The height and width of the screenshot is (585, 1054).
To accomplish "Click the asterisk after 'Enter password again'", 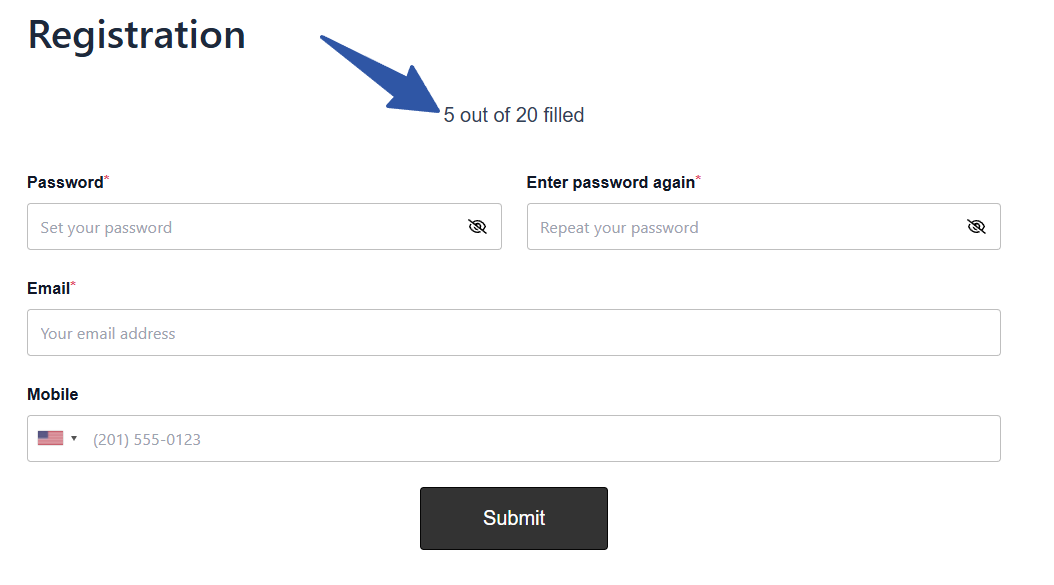I will (x=698, y=180).
